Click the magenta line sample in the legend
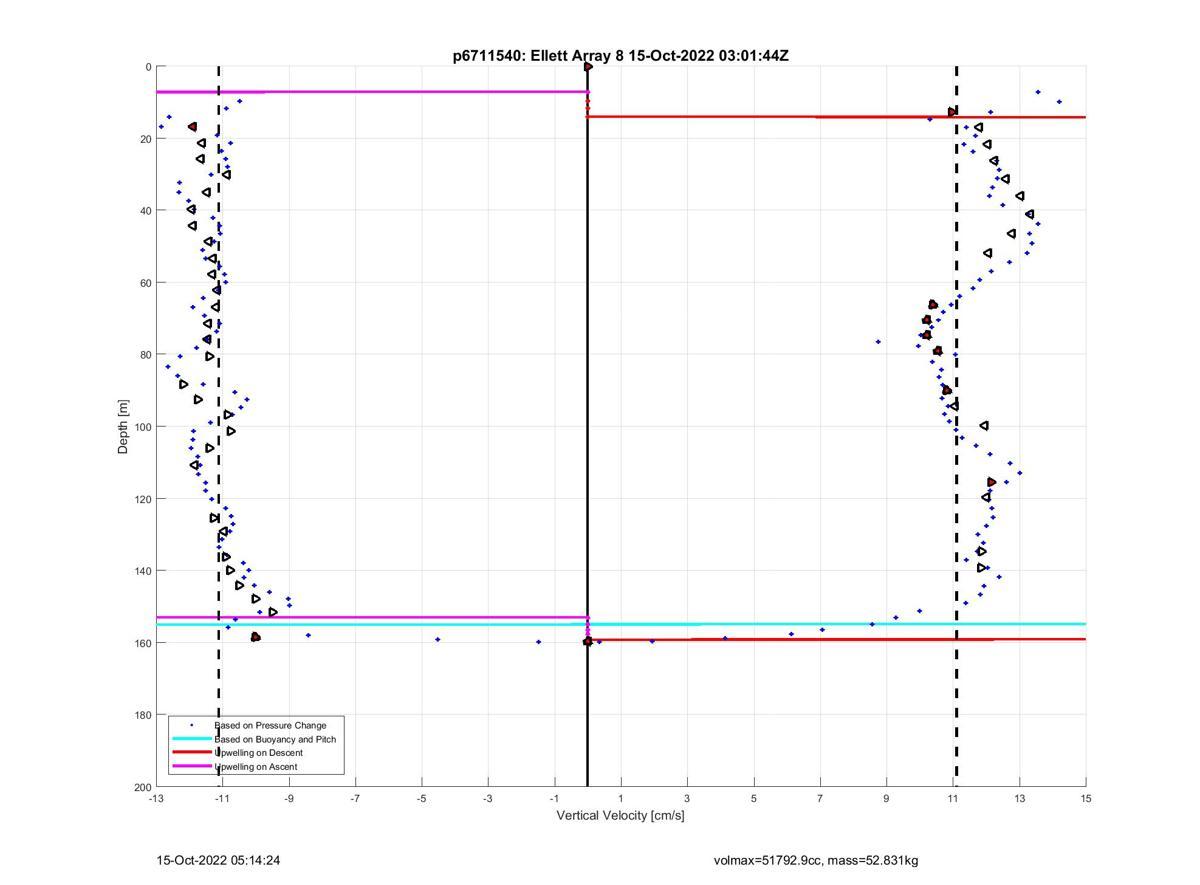 tap(191, 767)
